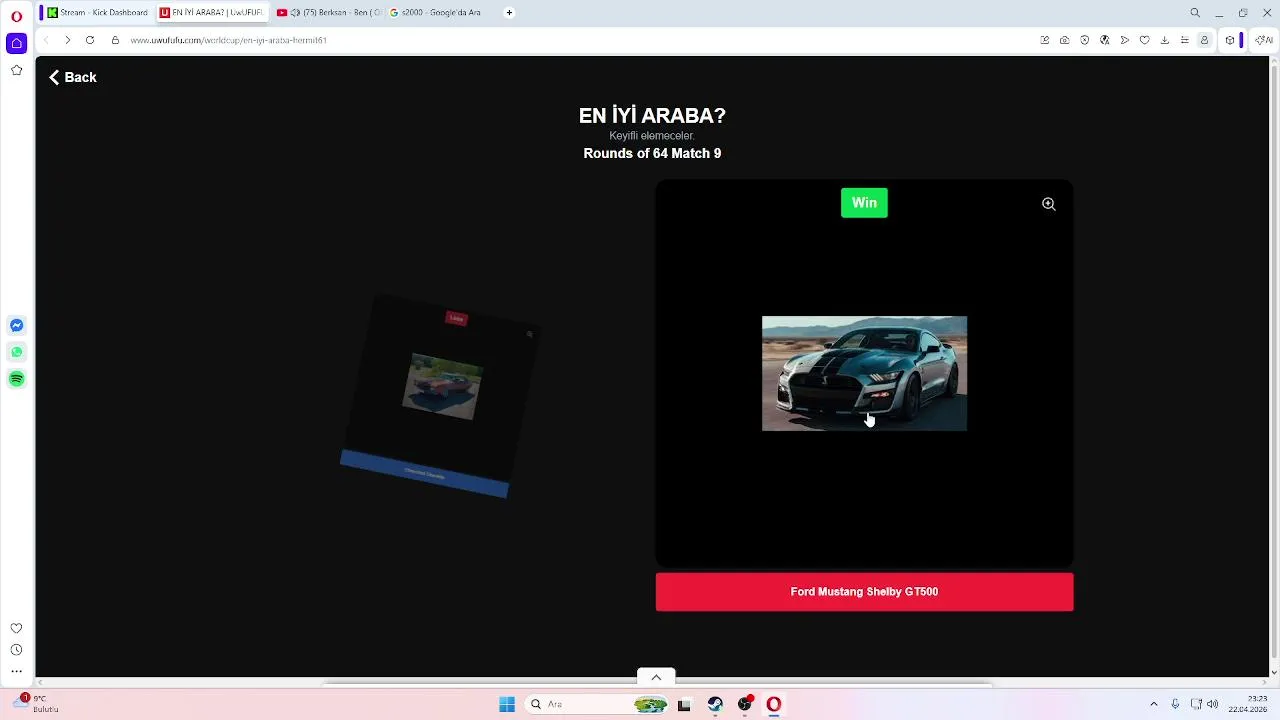The image size is (1280, 720).
Task: Open Steam from the taskbar
Action: click(x=715, y=704)
